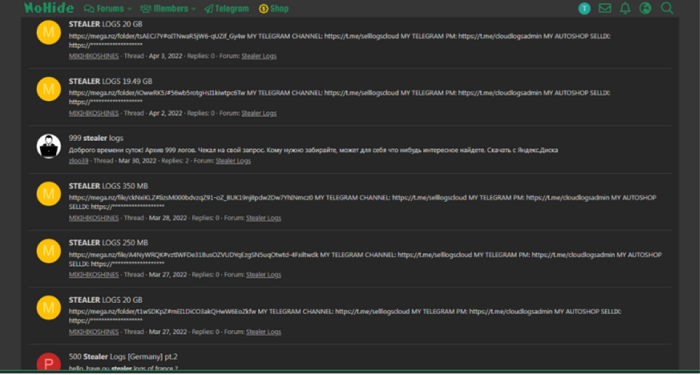
Task: Open the STEALER LOGS 19.49 GB thread title
Action: point(111,81)
